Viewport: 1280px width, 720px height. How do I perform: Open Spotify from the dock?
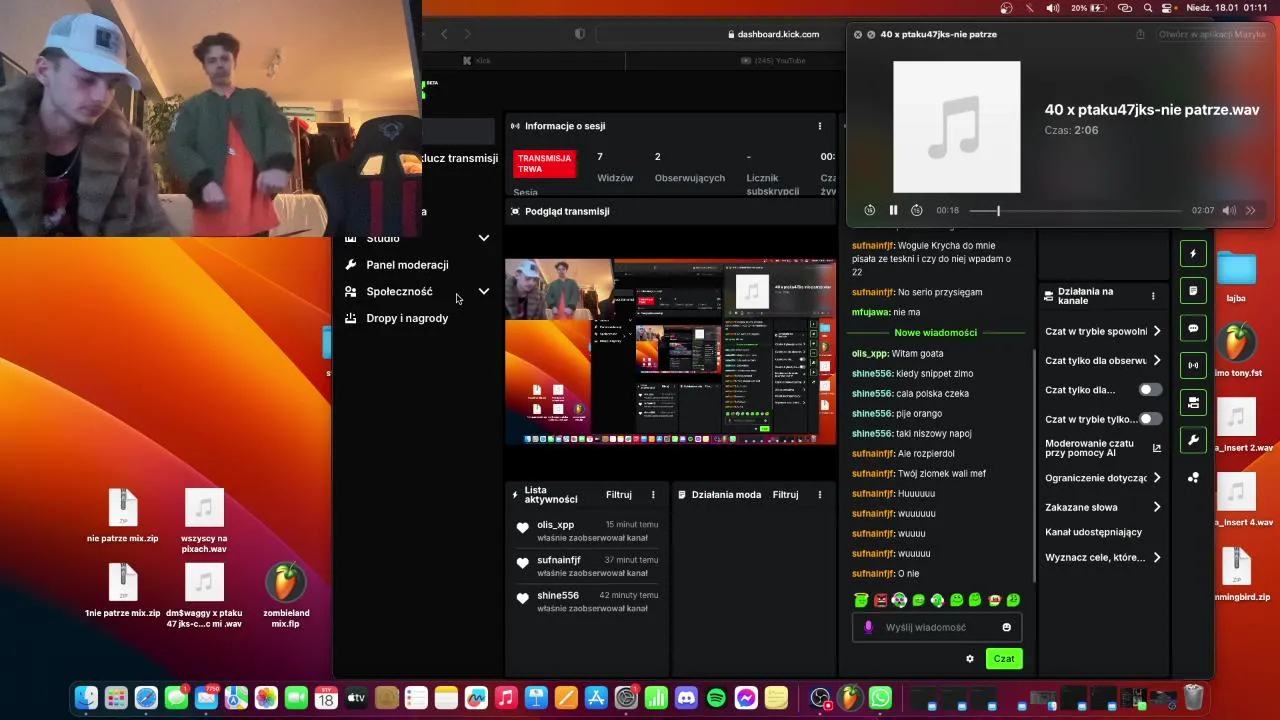tap(716, 697)
